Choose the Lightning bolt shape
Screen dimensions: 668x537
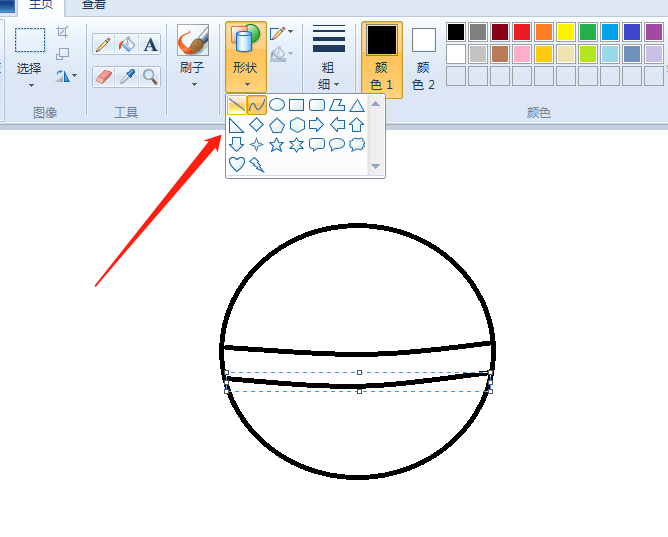pyautogui.click(x=257, y=165)
